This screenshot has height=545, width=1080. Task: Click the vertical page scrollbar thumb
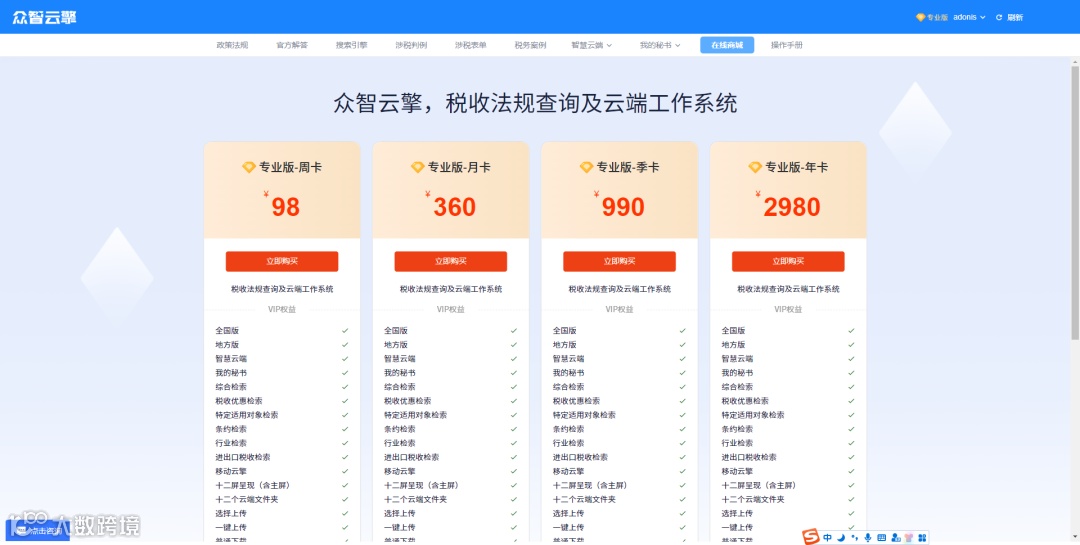tap(1075, 203)
